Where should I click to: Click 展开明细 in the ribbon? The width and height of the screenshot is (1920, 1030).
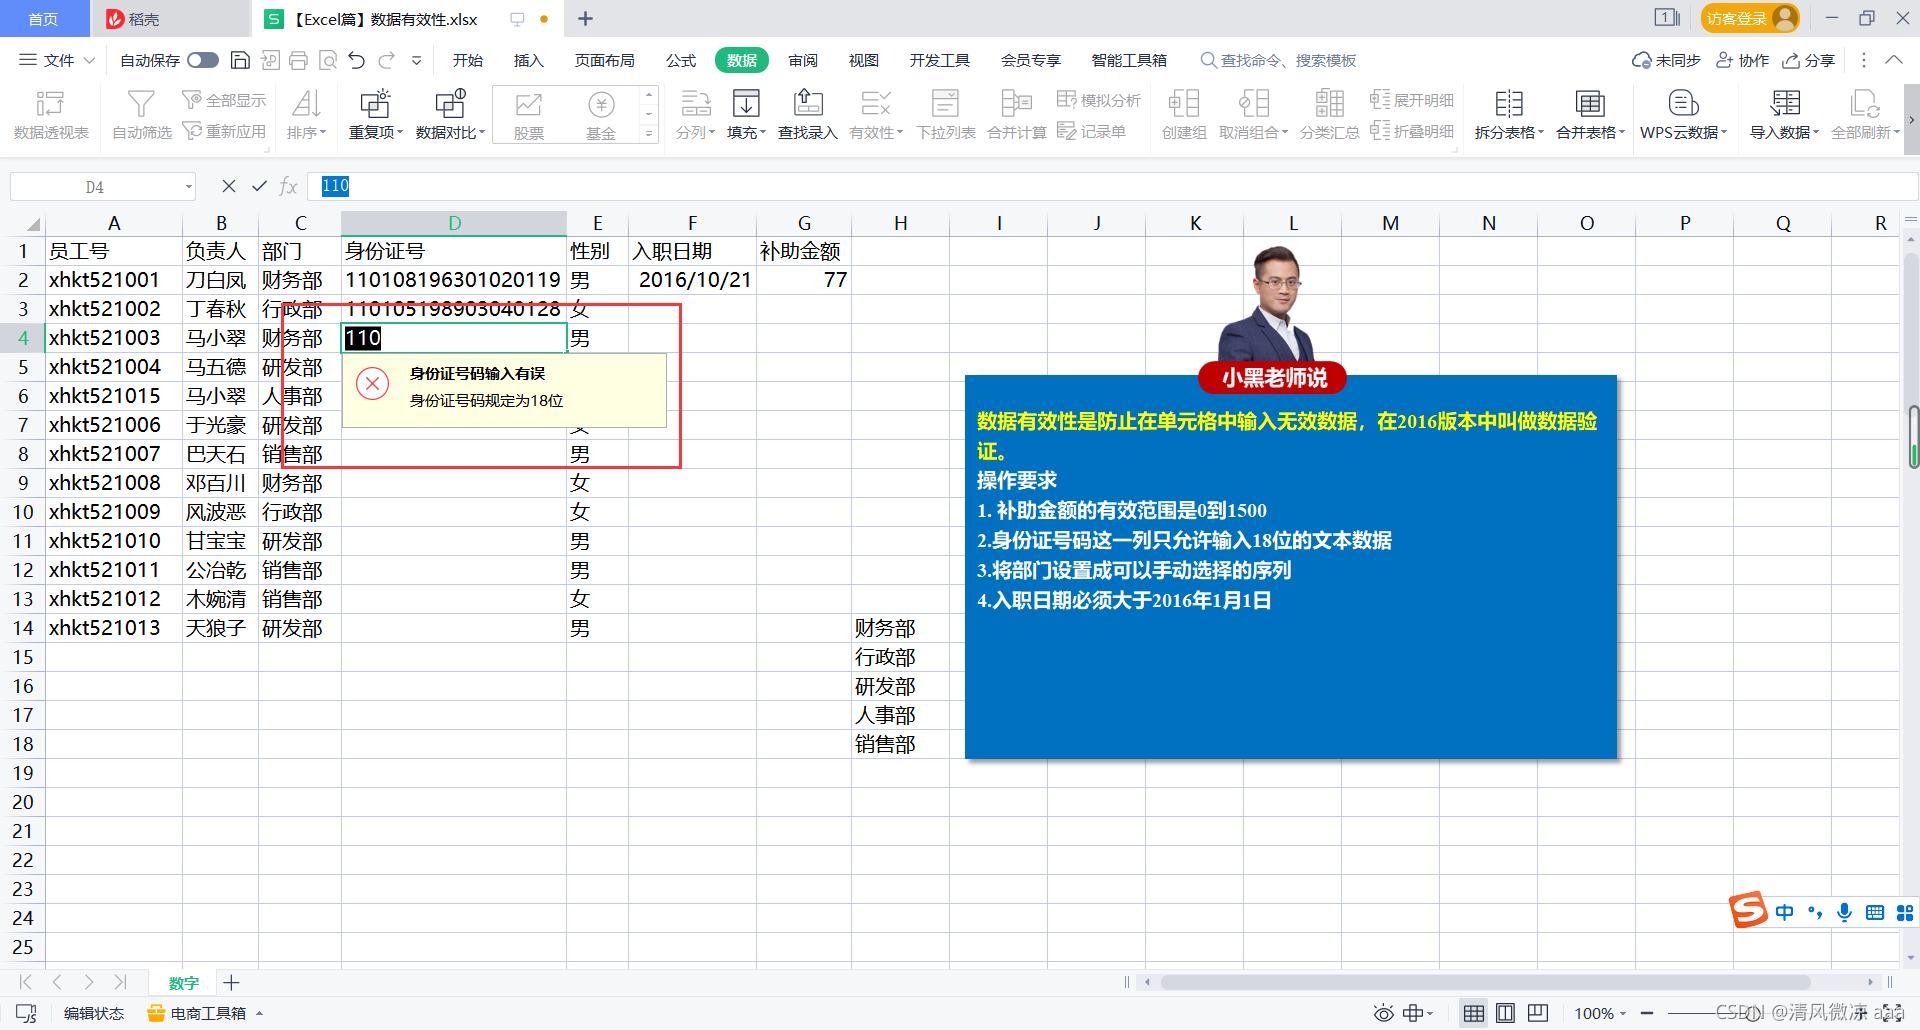pos(1412,100)
